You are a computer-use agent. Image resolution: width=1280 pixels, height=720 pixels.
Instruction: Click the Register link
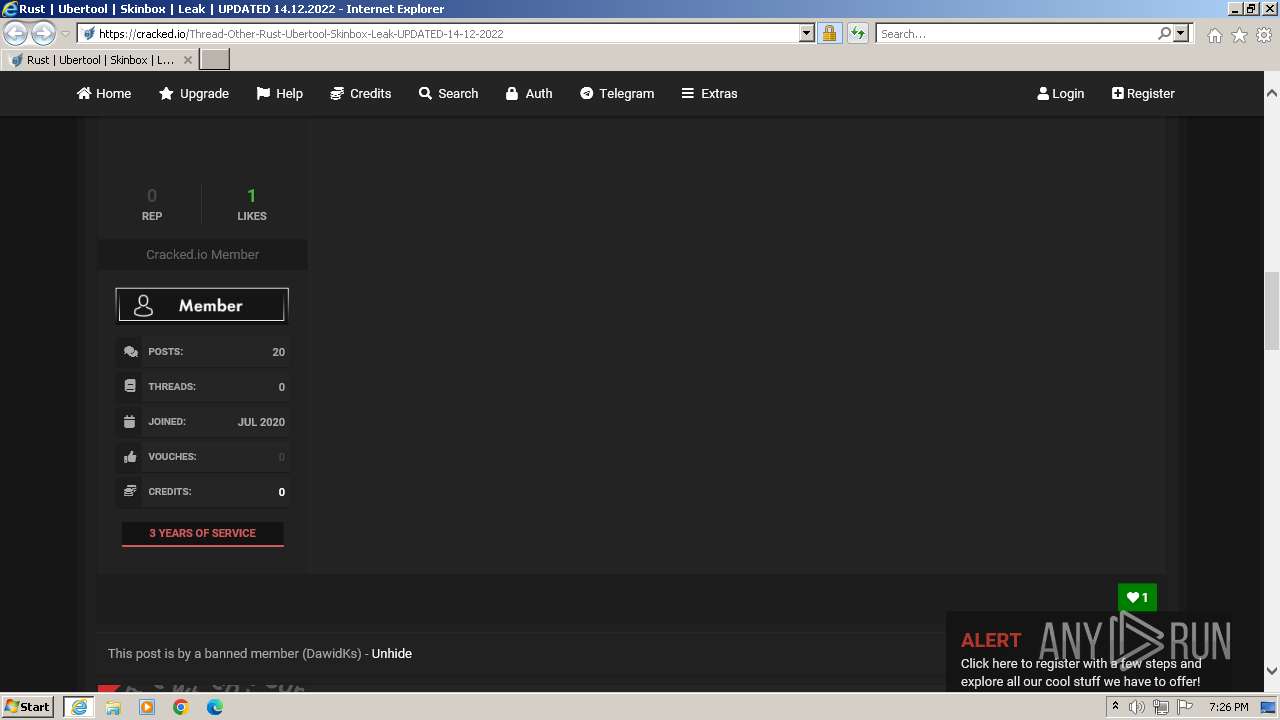[1143, 93]
